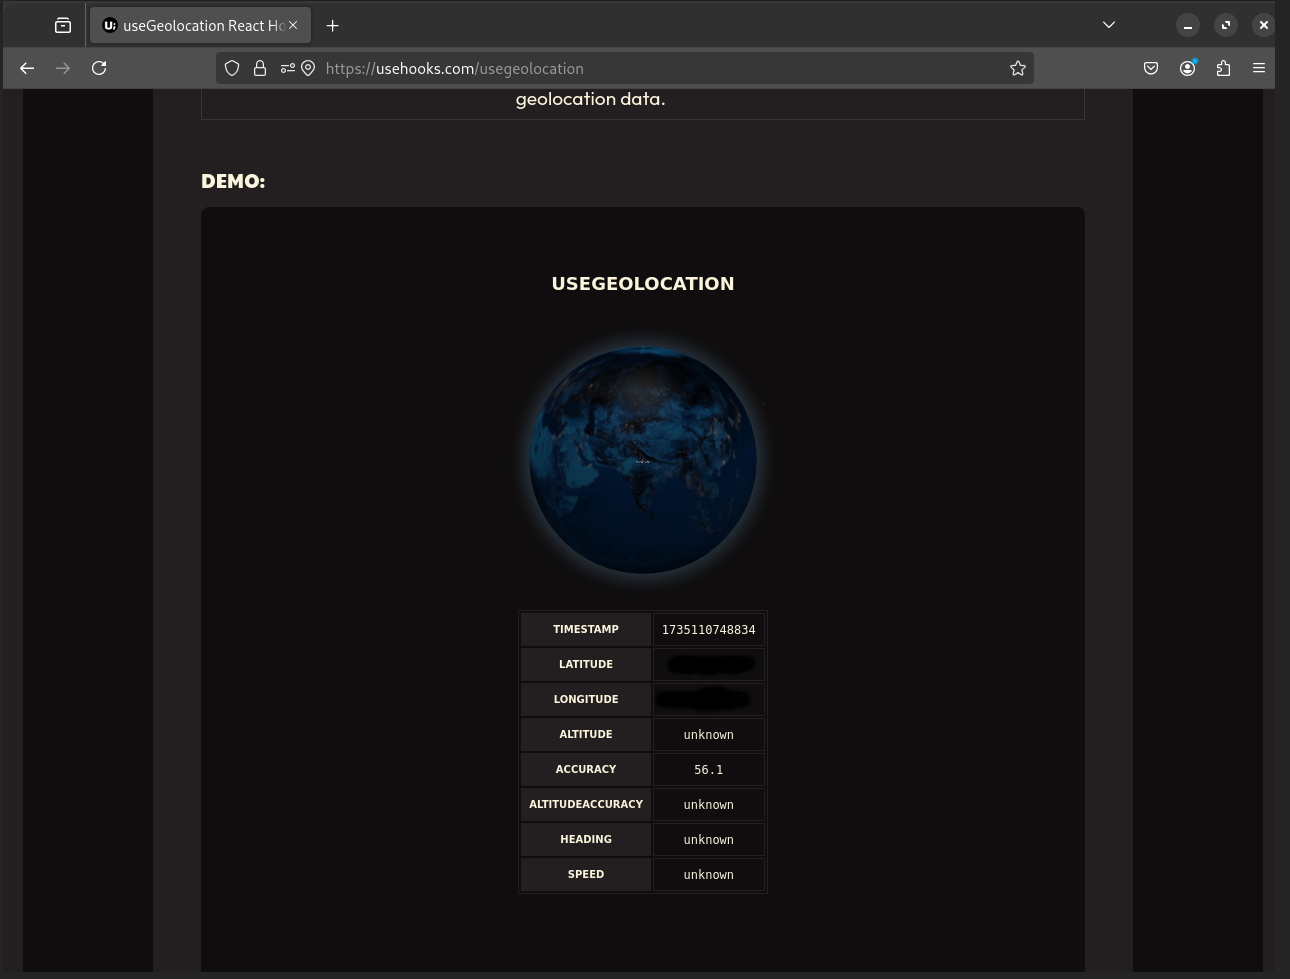Select the timestamp value 1735110748834

pyautogui.click(x=708, y=629)
